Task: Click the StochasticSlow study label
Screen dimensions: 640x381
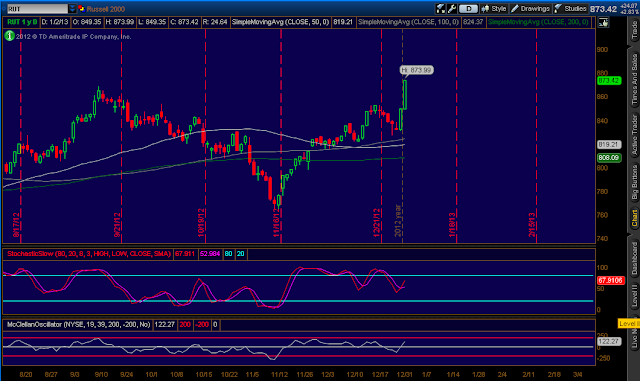Action: 89,254
